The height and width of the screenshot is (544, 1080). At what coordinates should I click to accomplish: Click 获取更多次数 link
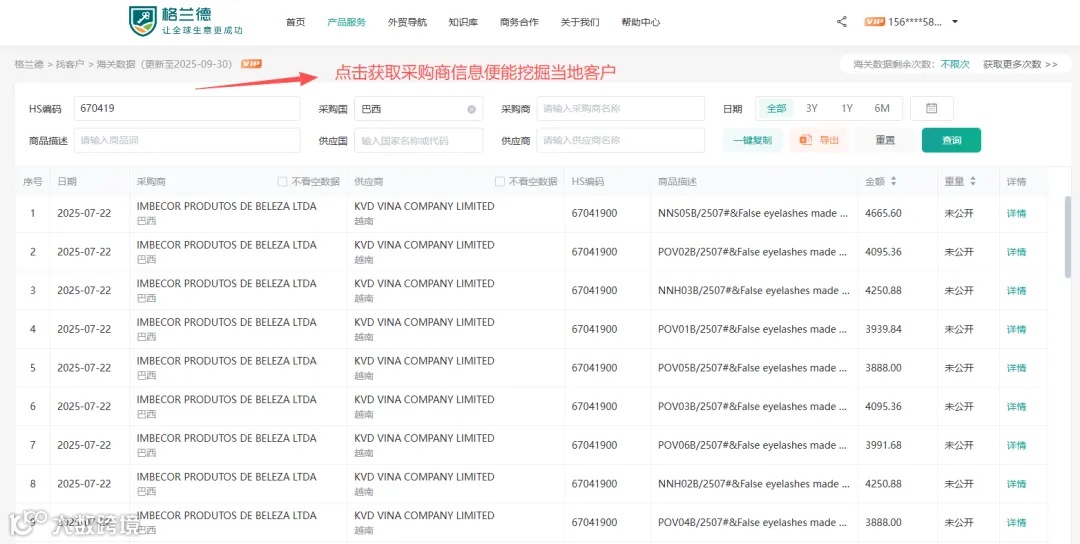click(1020, 64)
